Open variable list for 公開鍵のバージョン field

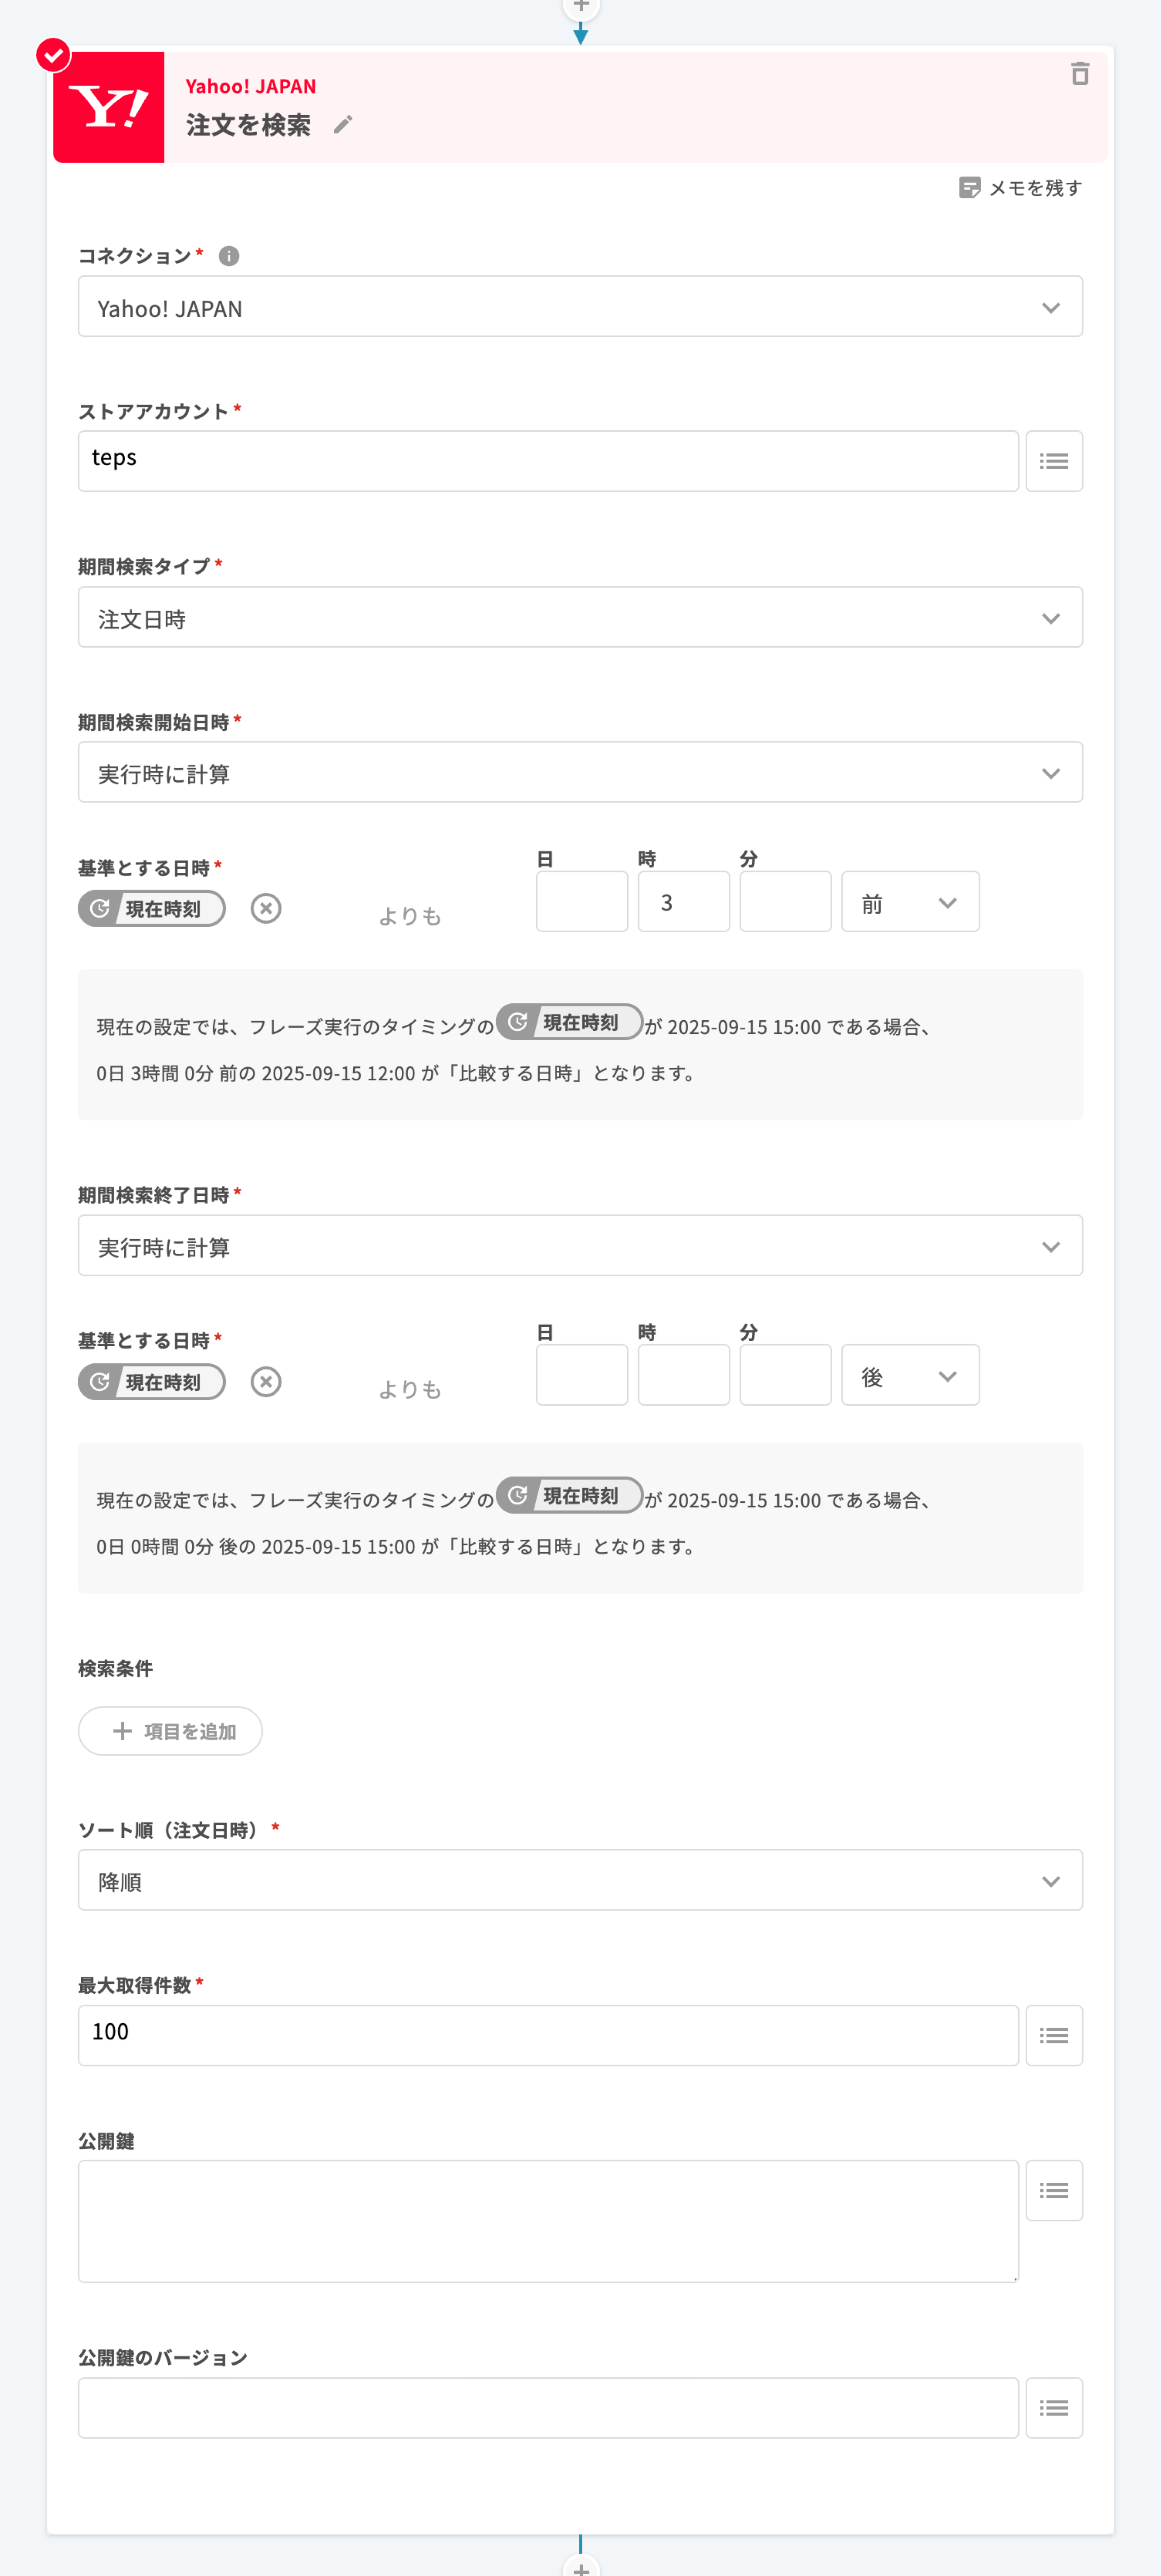[1053, 2407]
